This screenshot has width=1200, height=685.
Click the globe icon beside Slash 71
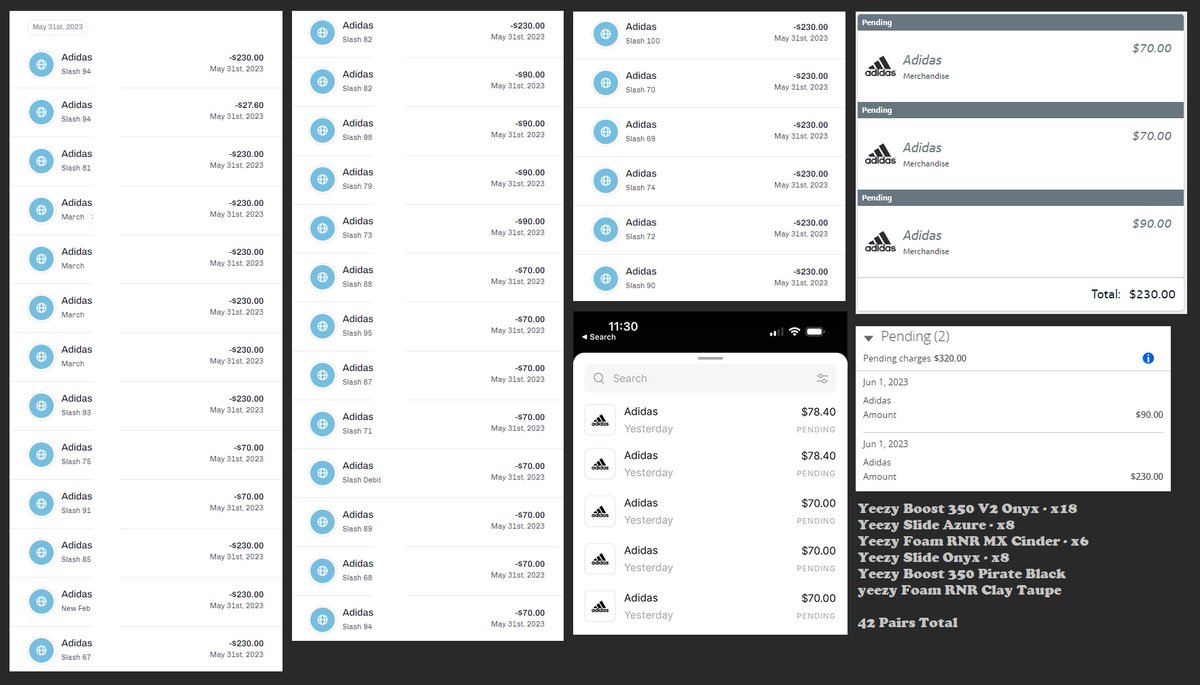322,424
